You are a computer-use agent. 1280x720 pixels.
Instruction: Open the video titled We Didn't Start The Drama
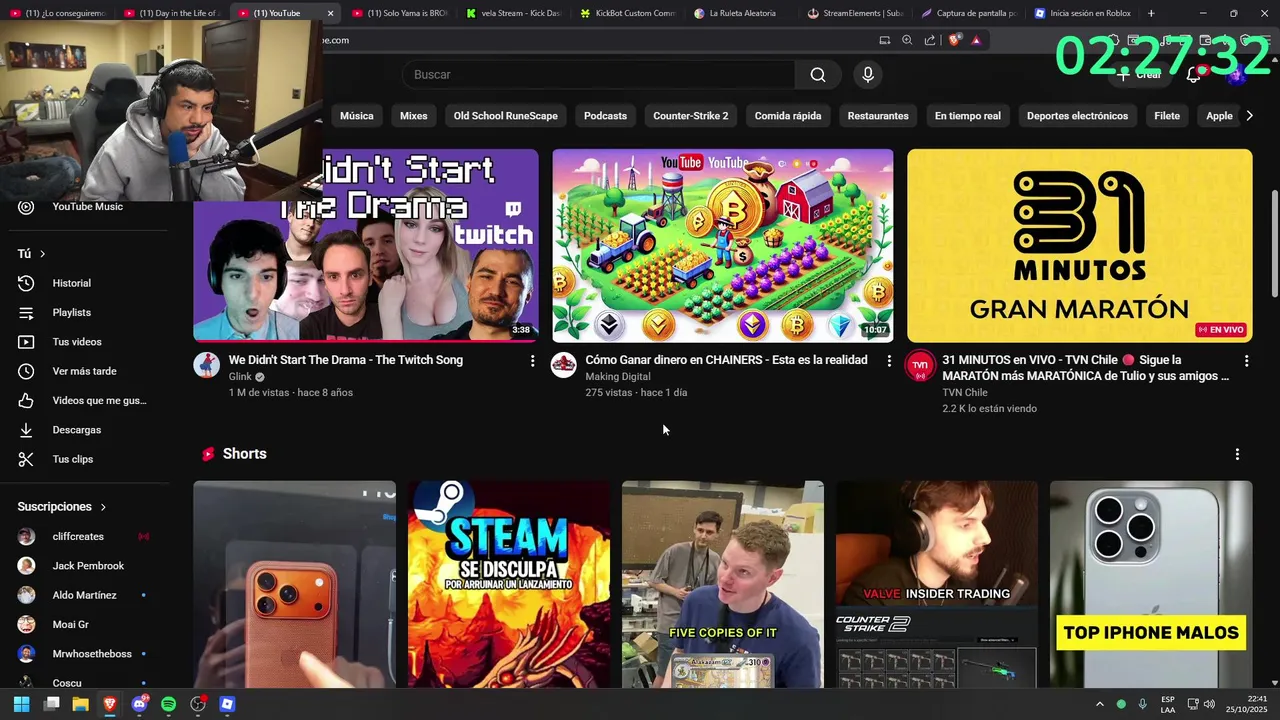point(345,360)
